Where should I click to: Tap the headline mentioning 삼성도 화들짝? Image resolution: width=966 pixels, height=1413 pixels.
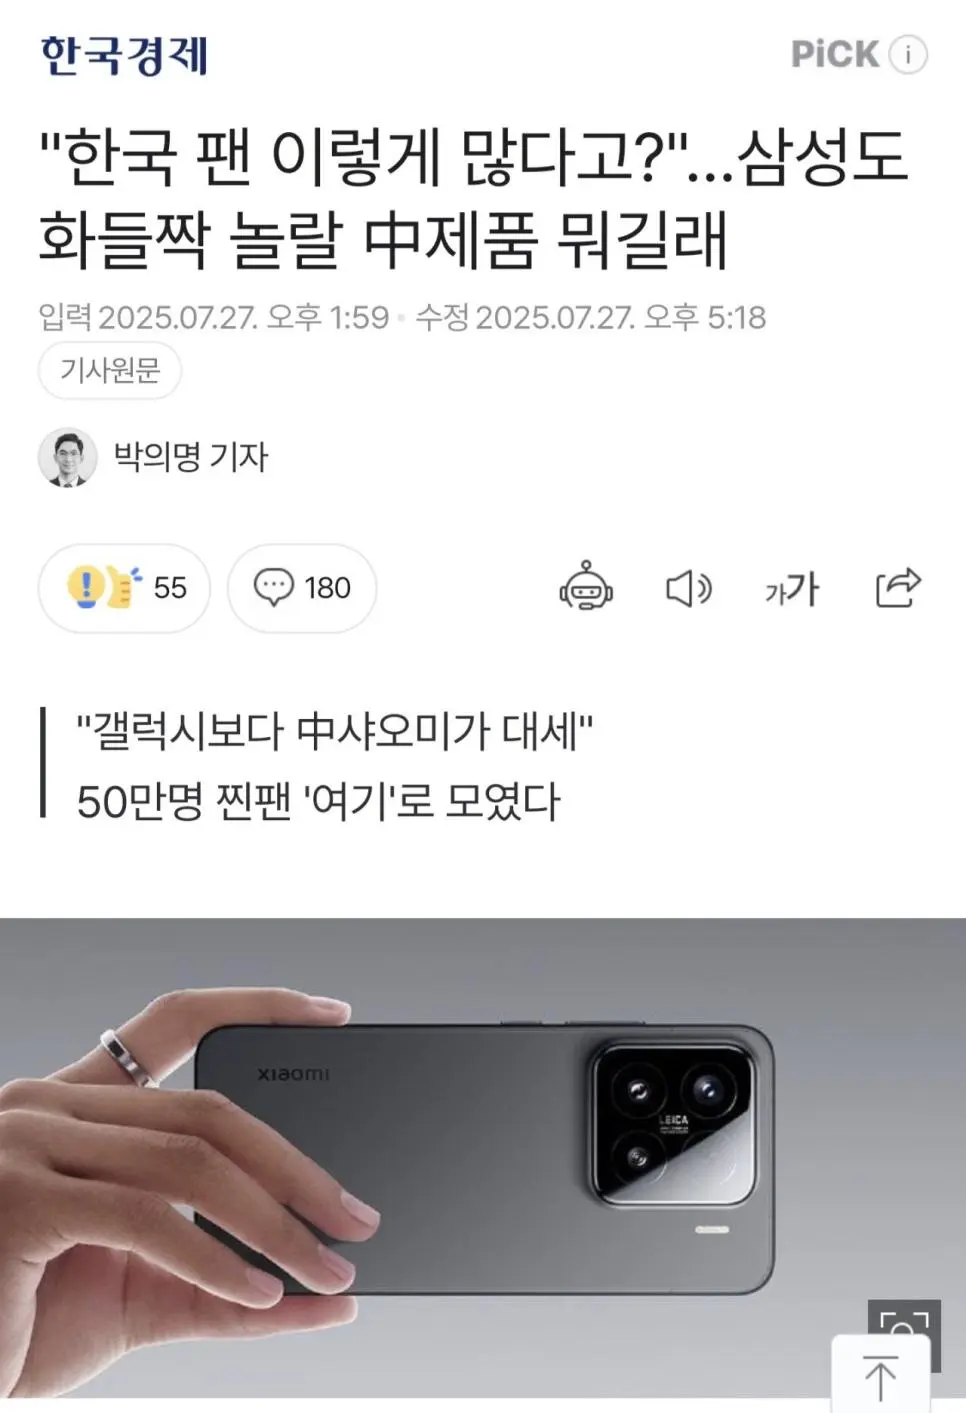coord(473,198)
